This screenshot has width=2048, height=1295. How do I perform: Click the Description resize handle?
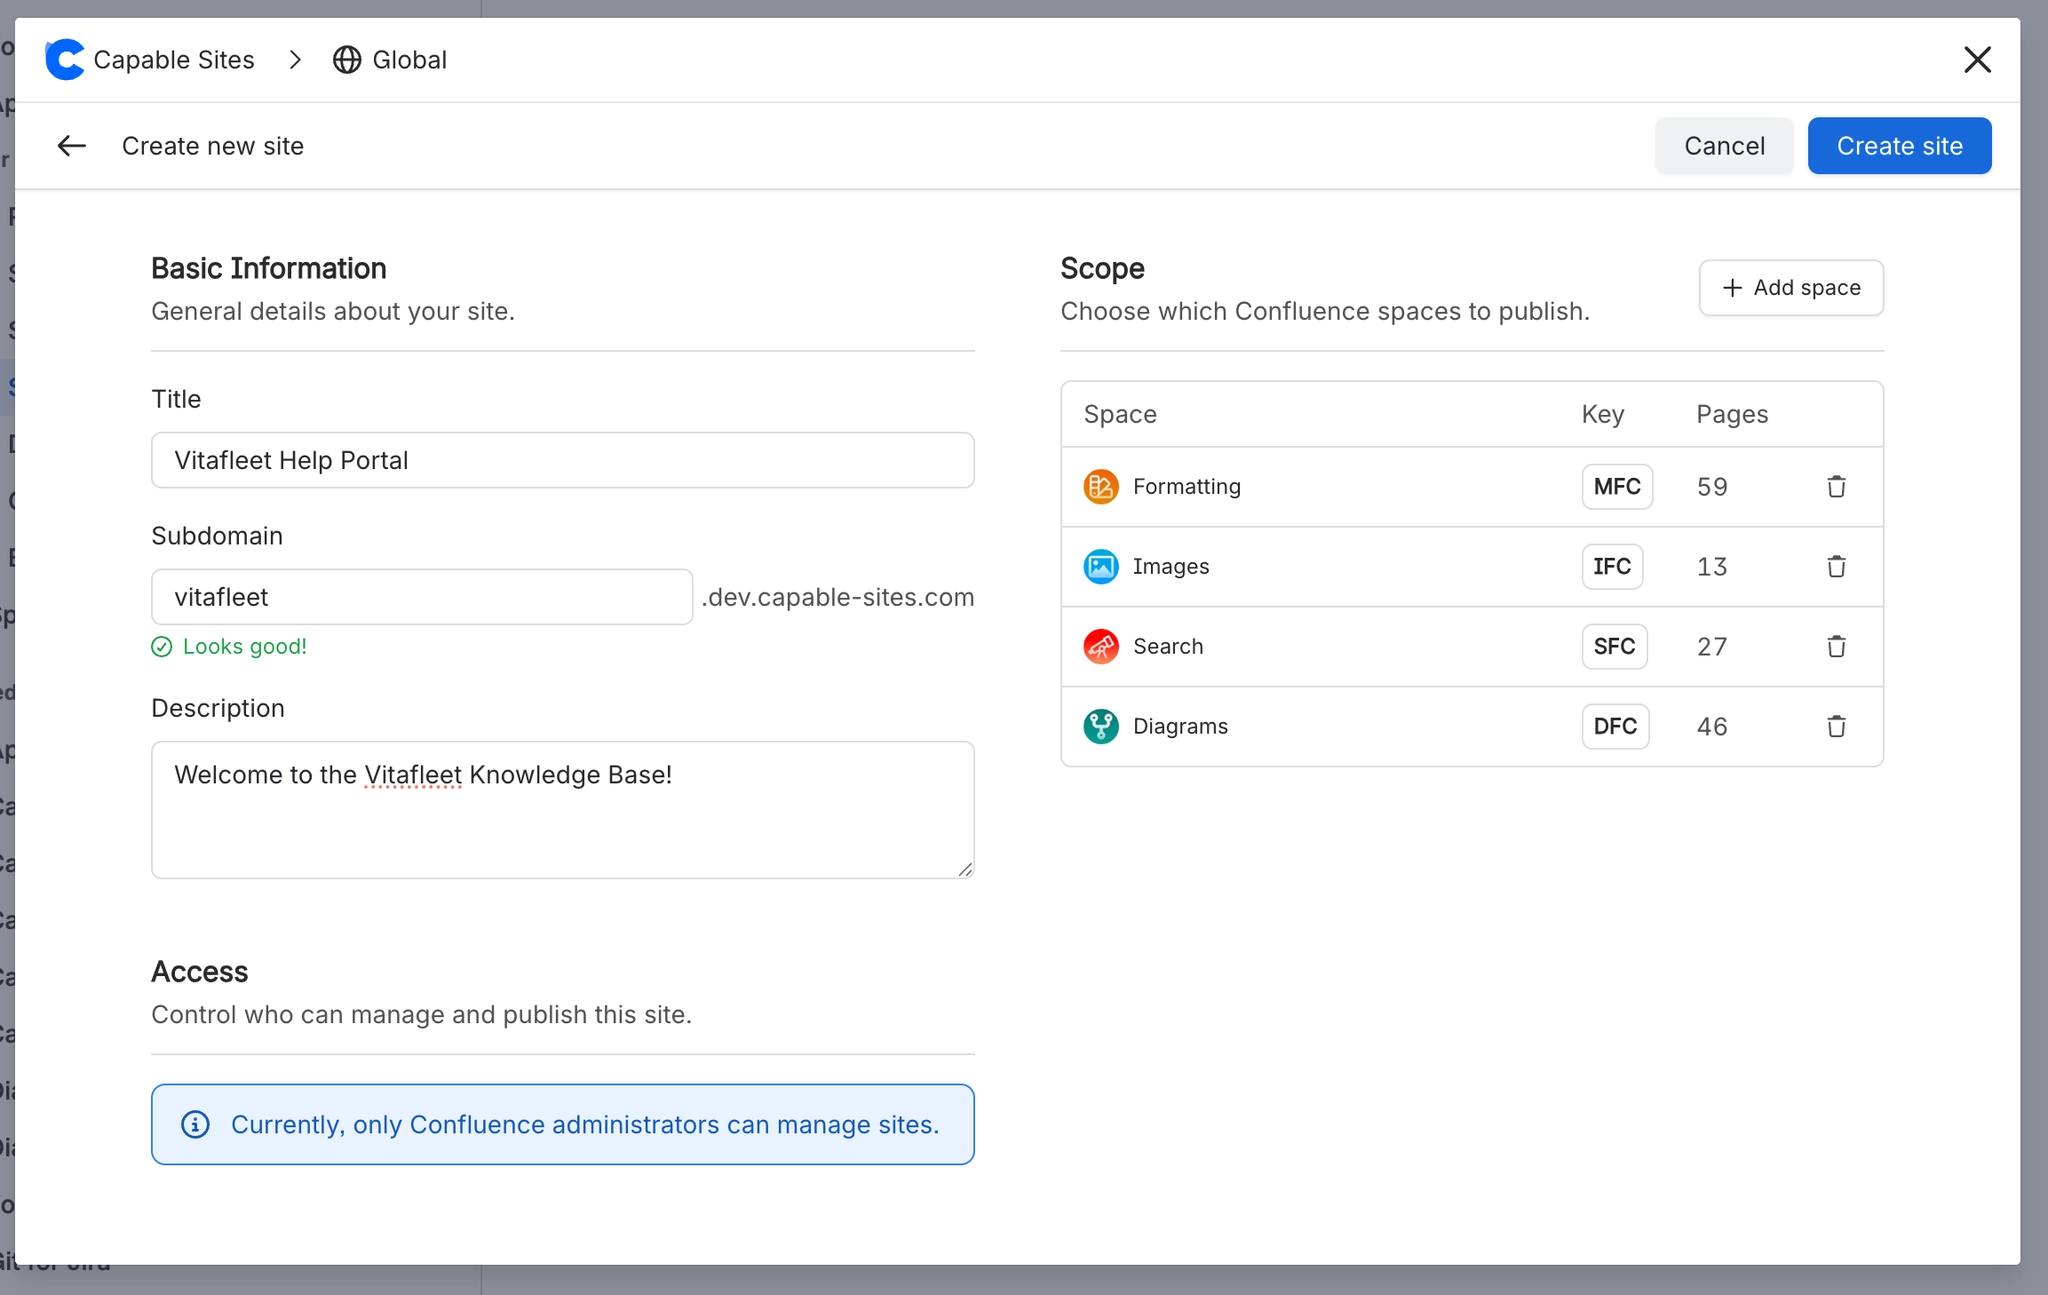pos(965,870)
